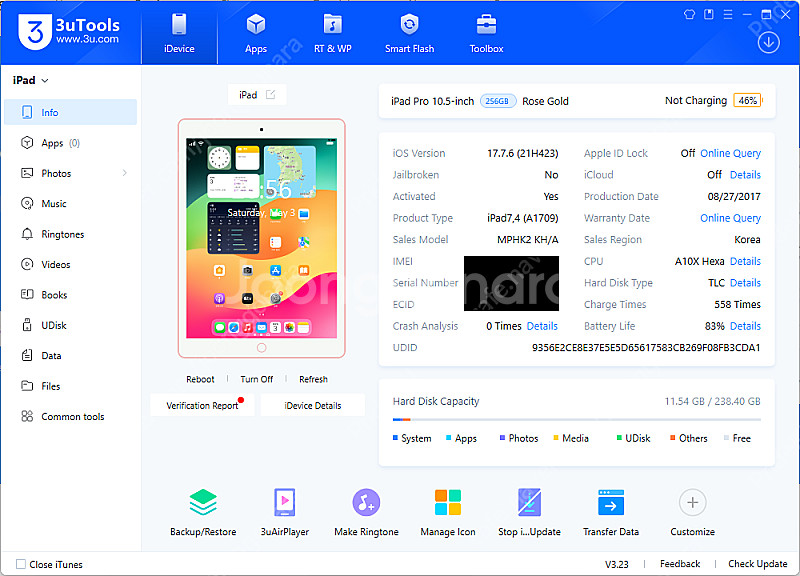Viewport: 800px width, 576px height.
Task: Click the Hard Disk Capacity usage bar
Action: pos(577,419)
